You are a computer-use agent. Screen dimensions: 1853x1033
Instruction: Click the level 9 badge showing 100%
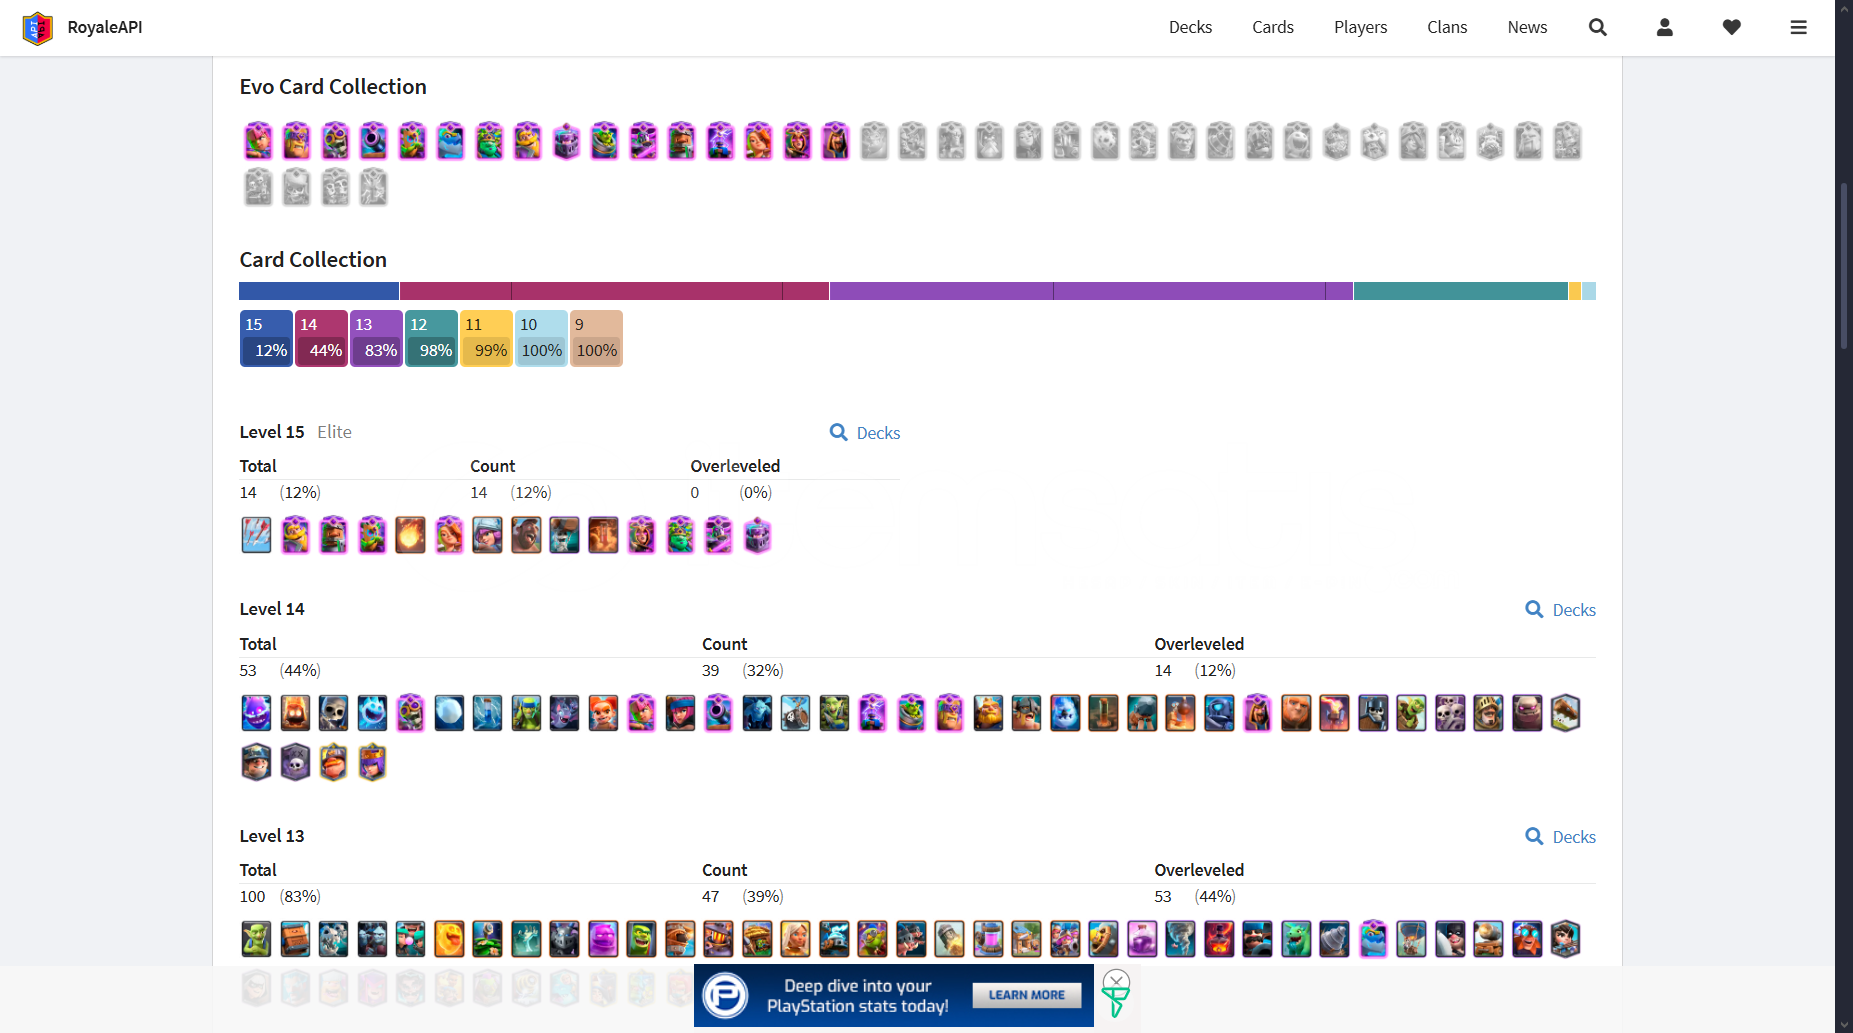(596, 338)
